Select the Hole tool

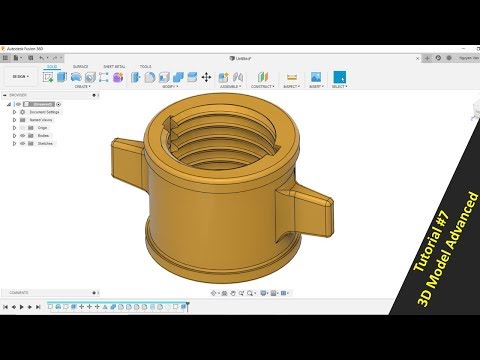90,77
